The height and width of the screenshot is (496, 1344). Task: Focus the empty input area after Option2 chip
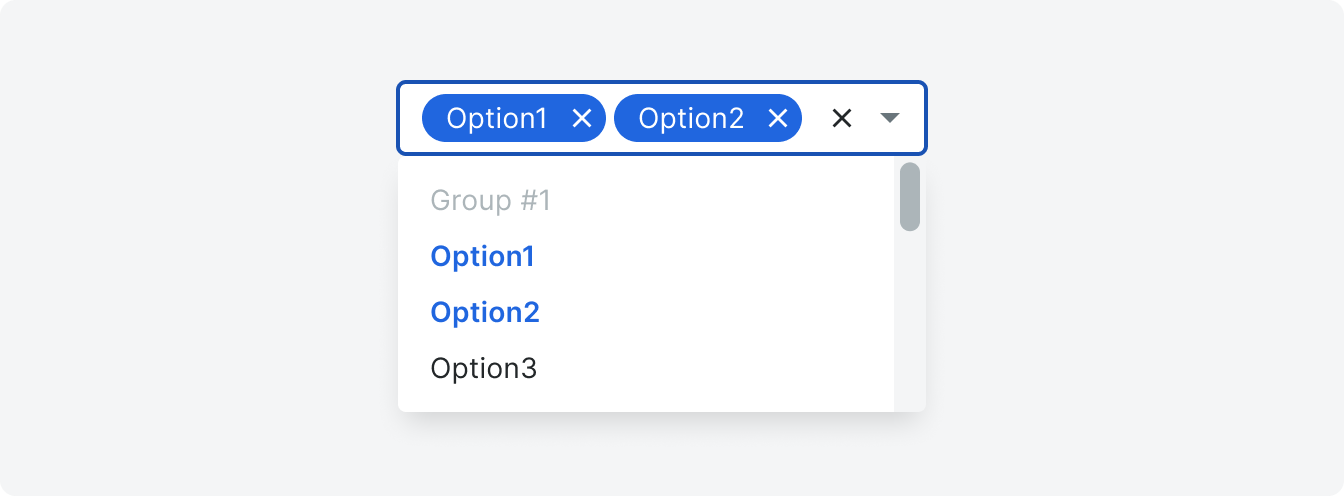coord(813,119)
